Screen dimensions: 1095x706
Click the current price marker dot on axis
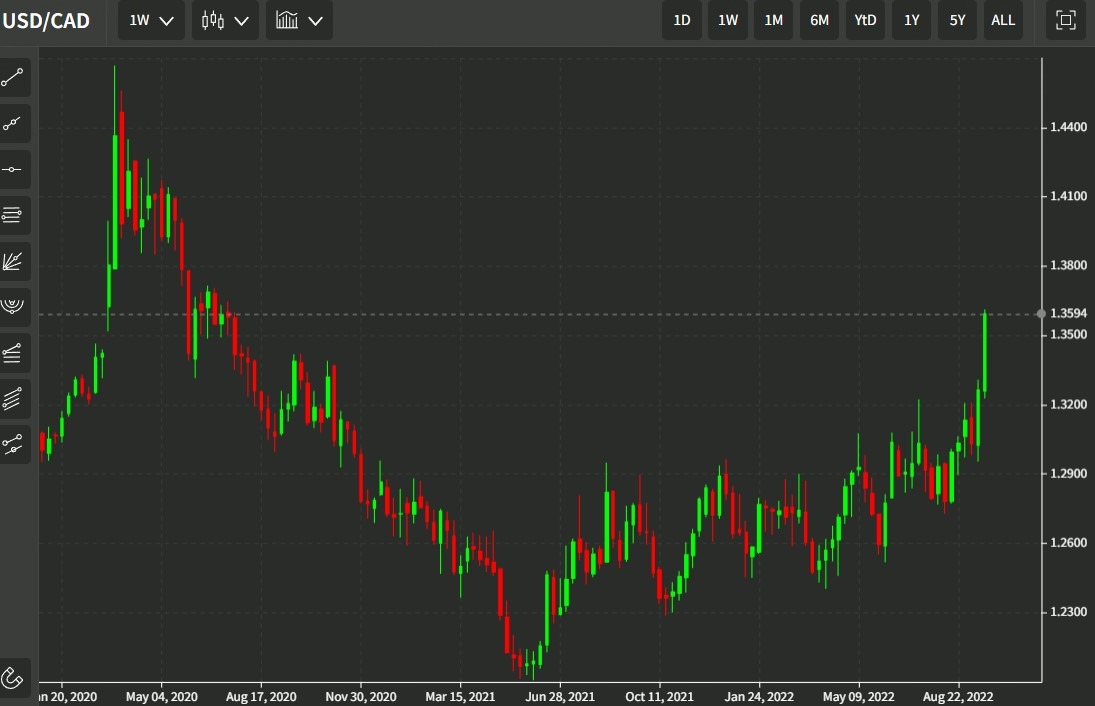pos(1041,314)
